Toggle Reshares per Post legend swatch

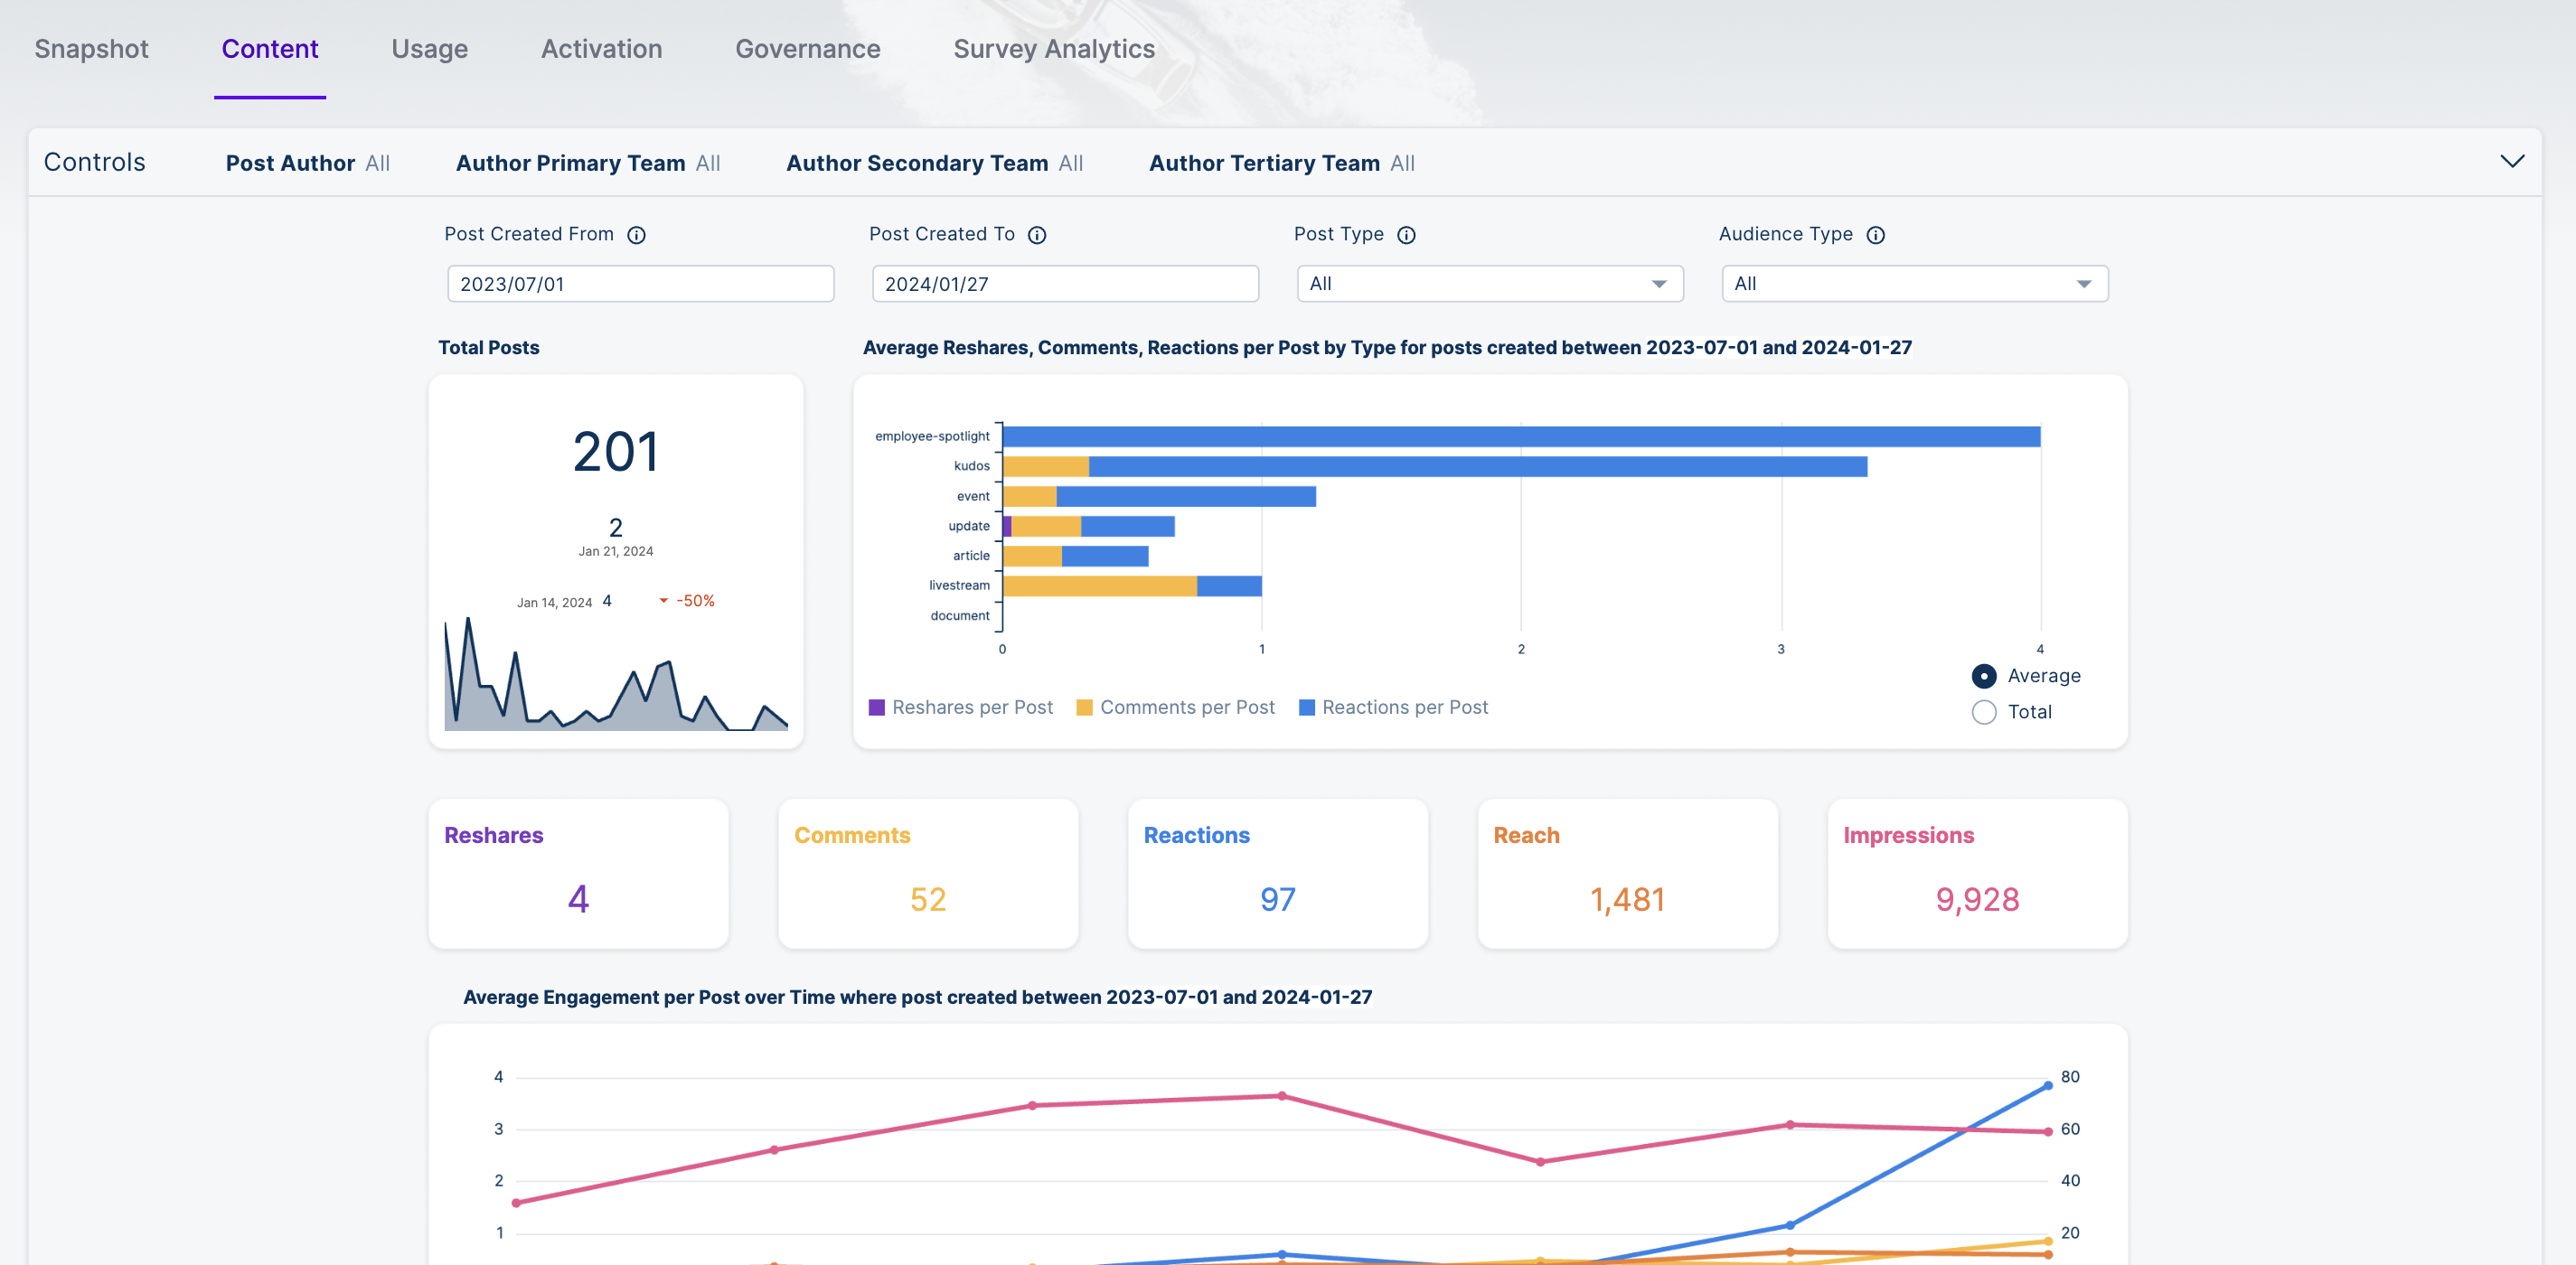coord(877,708)
